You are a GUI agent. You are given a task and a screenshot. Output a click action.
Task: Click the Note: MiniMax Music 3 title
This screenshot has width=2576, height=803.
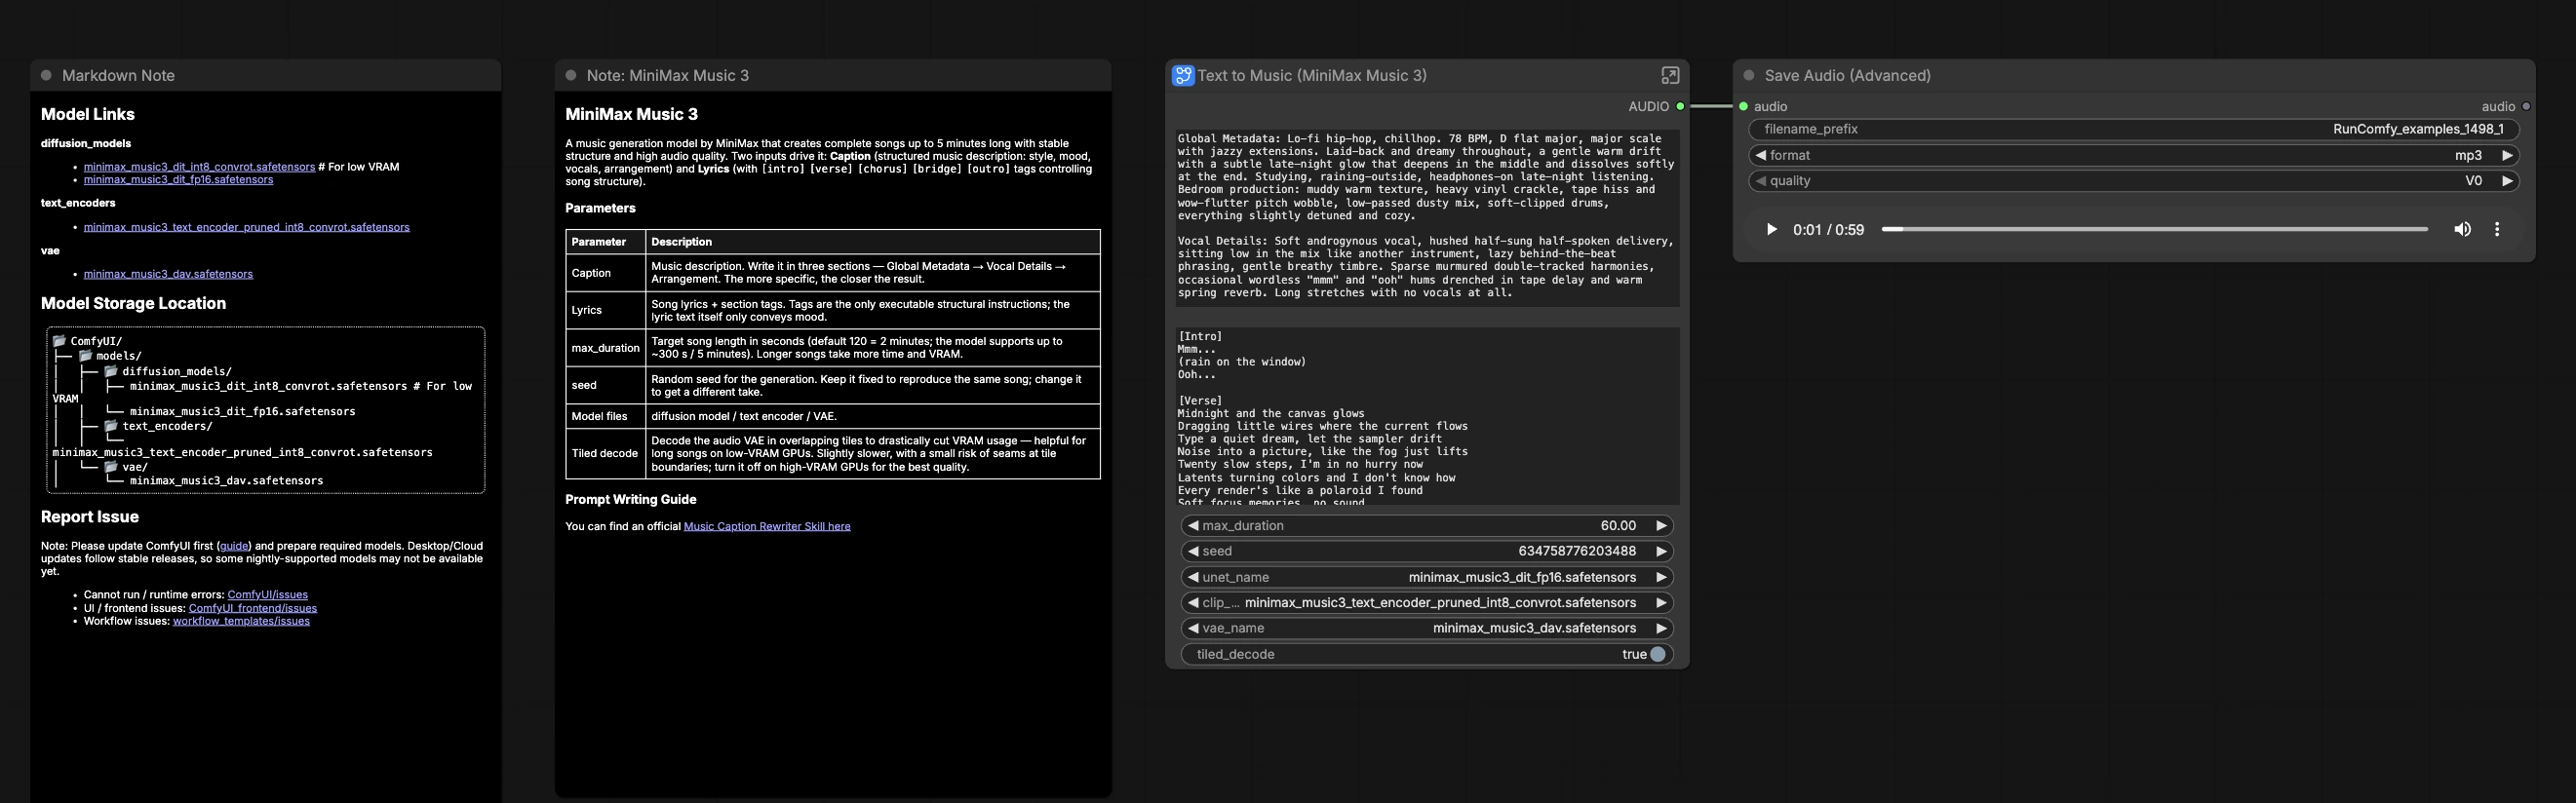click(x=667, y=75)
